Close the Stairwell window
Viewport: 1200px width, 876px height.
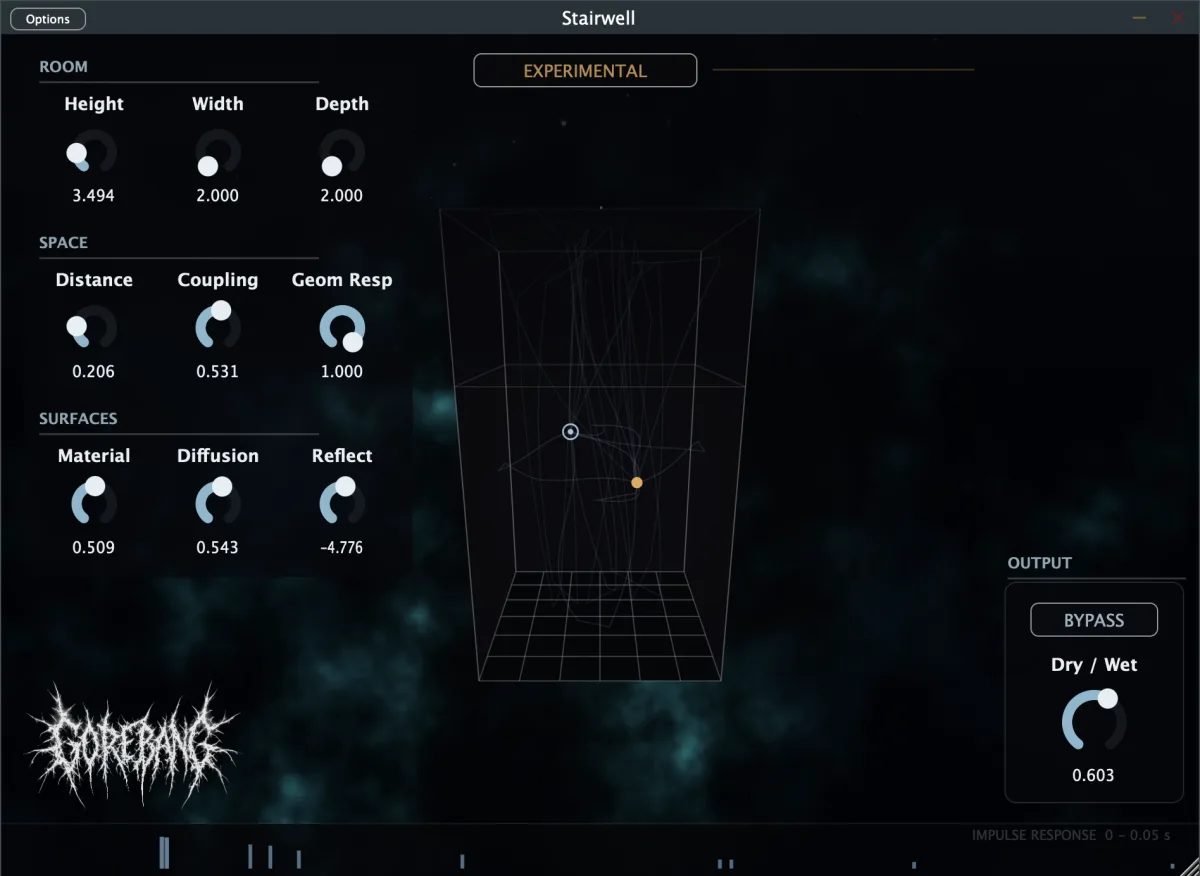[x=1177, y=18]
